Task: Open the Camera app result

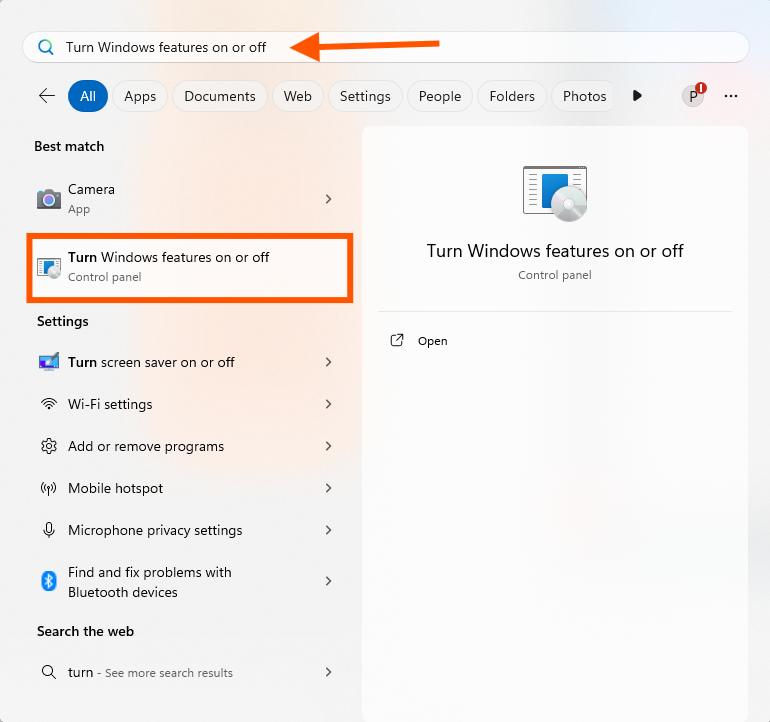Action: click(186, 199)
